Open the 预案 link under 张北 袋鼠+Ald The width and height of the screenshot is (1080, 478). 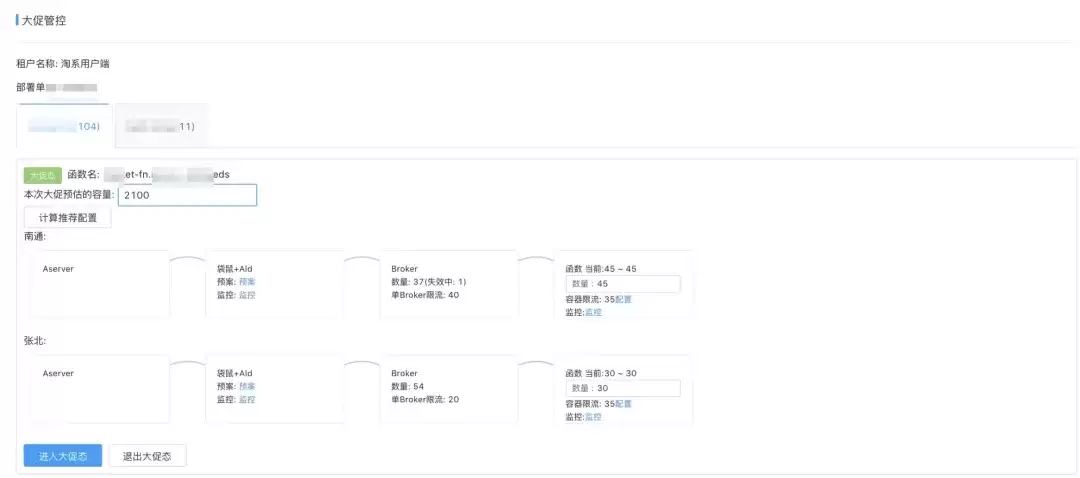[247, 386]
